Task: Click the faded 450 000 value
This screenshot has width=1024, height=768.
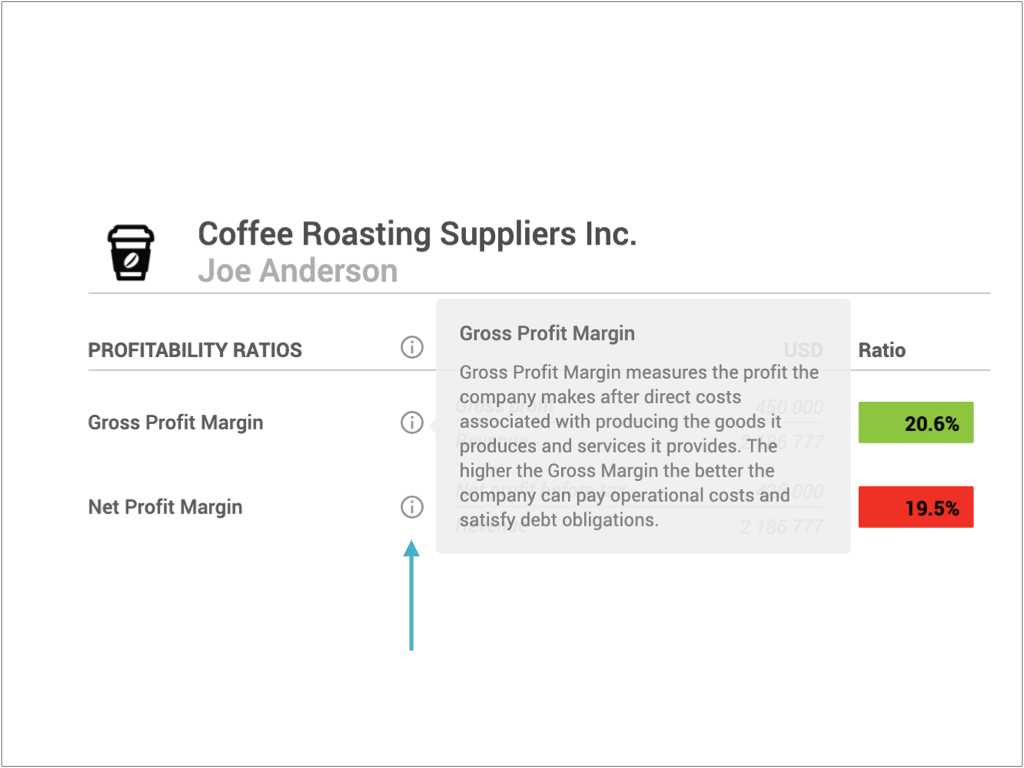Action: 788,408
